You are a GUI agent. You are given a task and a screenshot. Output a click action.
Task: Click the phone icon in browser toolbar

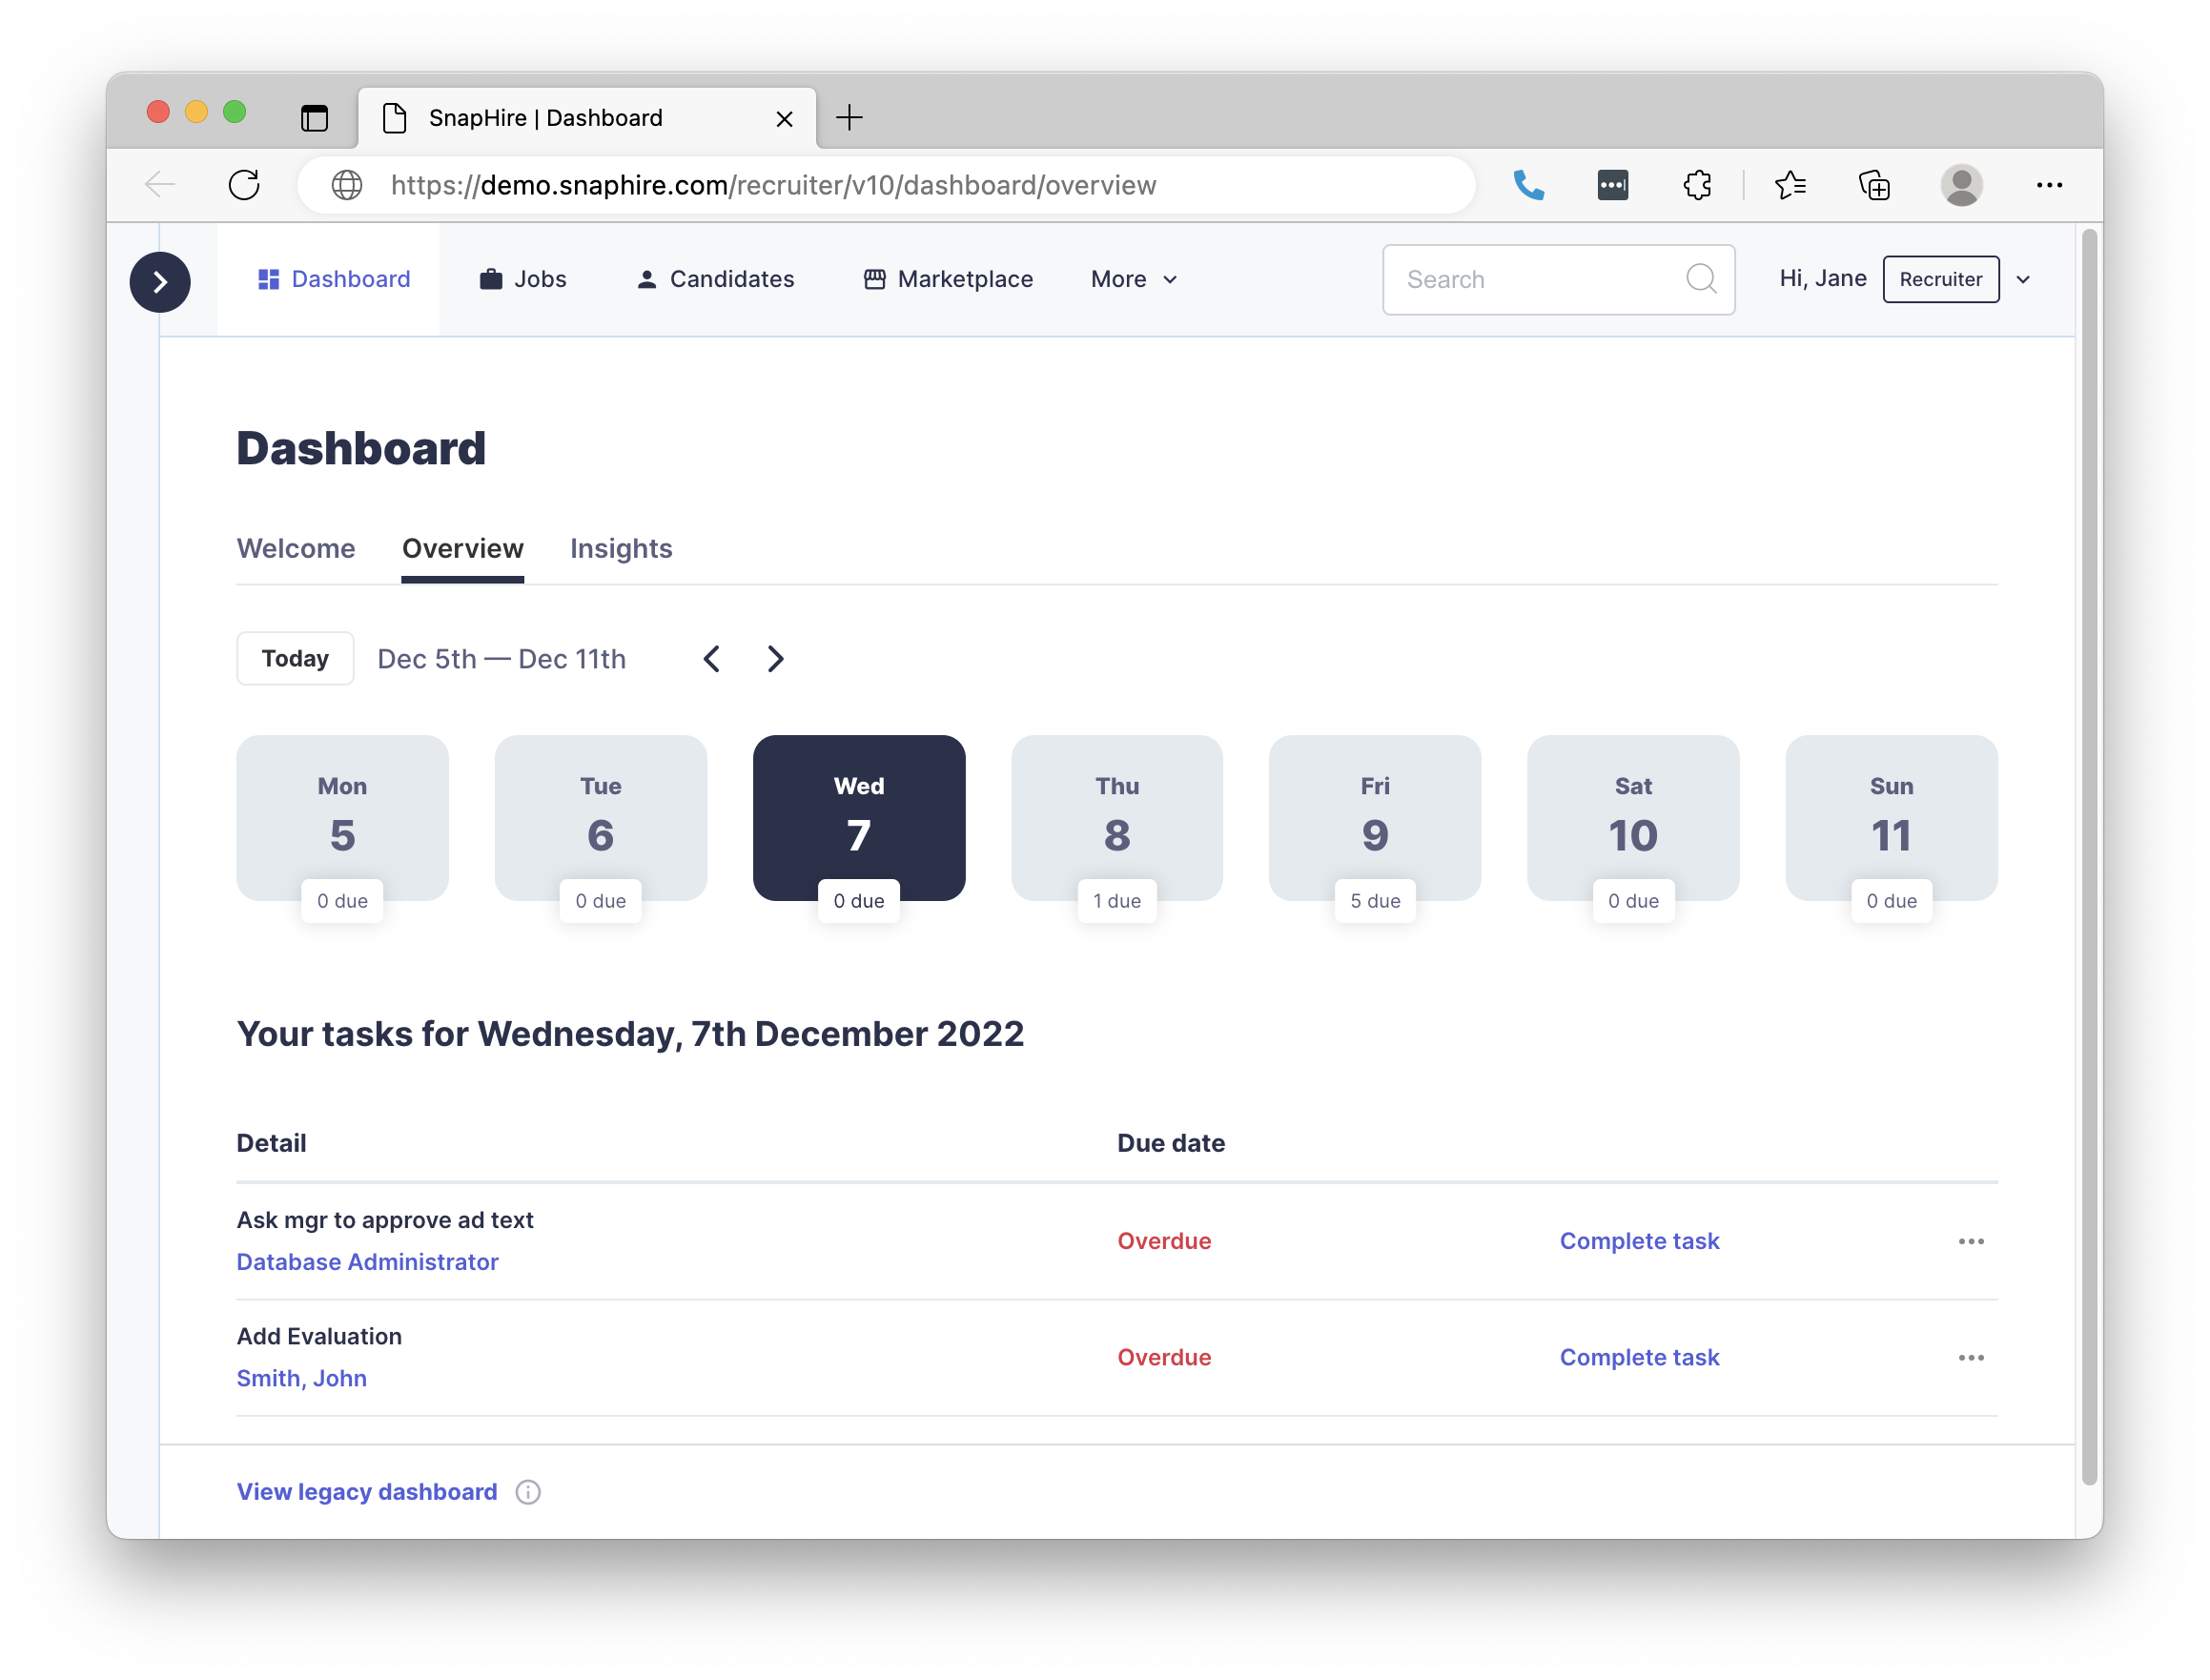1528,185
